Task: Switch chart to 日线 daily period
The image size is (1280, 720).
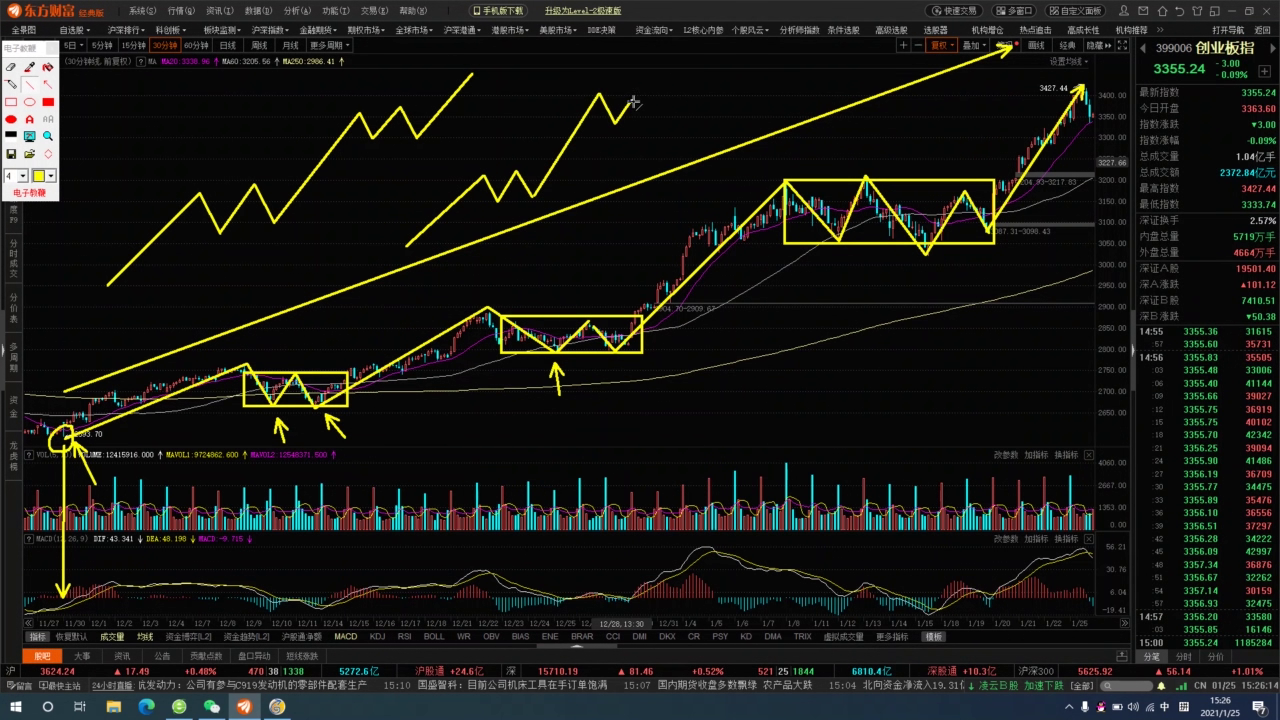Action: 228,45
